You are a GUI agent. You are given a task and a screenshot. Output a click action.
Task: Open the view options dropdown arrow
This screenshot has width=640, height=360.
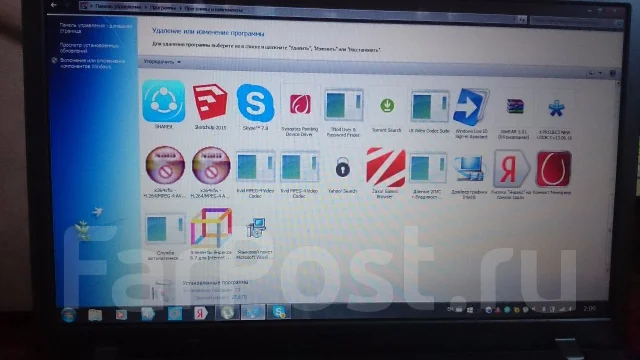point(600,73)
